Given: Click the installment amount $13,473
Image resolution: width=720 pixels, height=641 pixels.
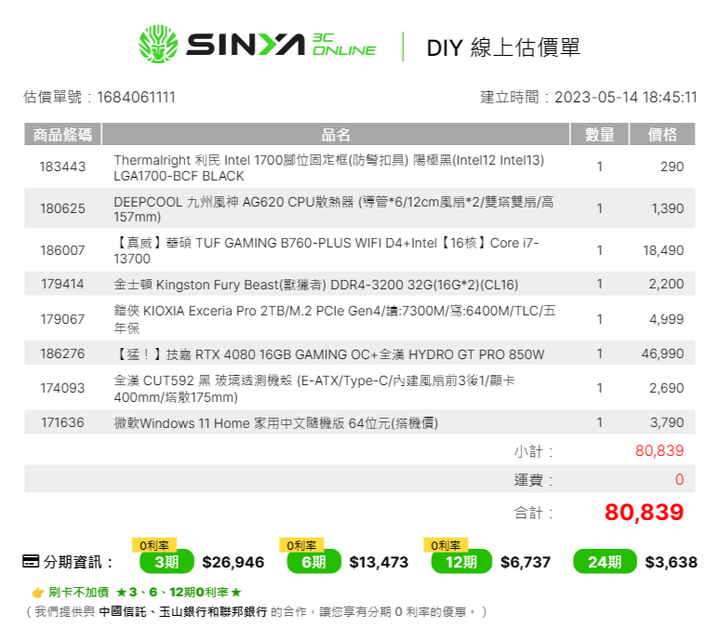Looking at the screenshot, I should [379, 562].
